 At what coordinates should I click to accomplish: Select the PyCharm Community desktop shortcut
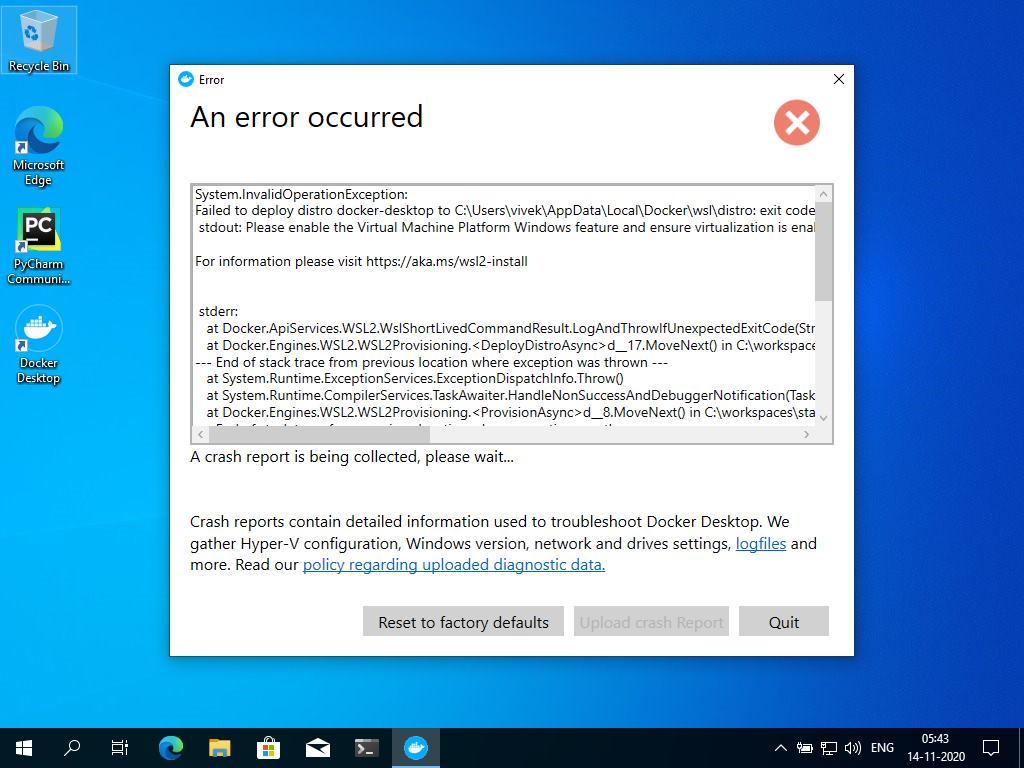[x=39, y=247]
